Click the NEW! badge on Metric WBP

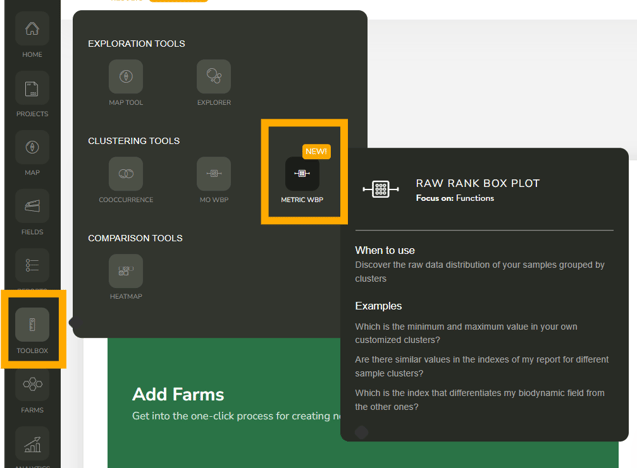click(316, 151)
